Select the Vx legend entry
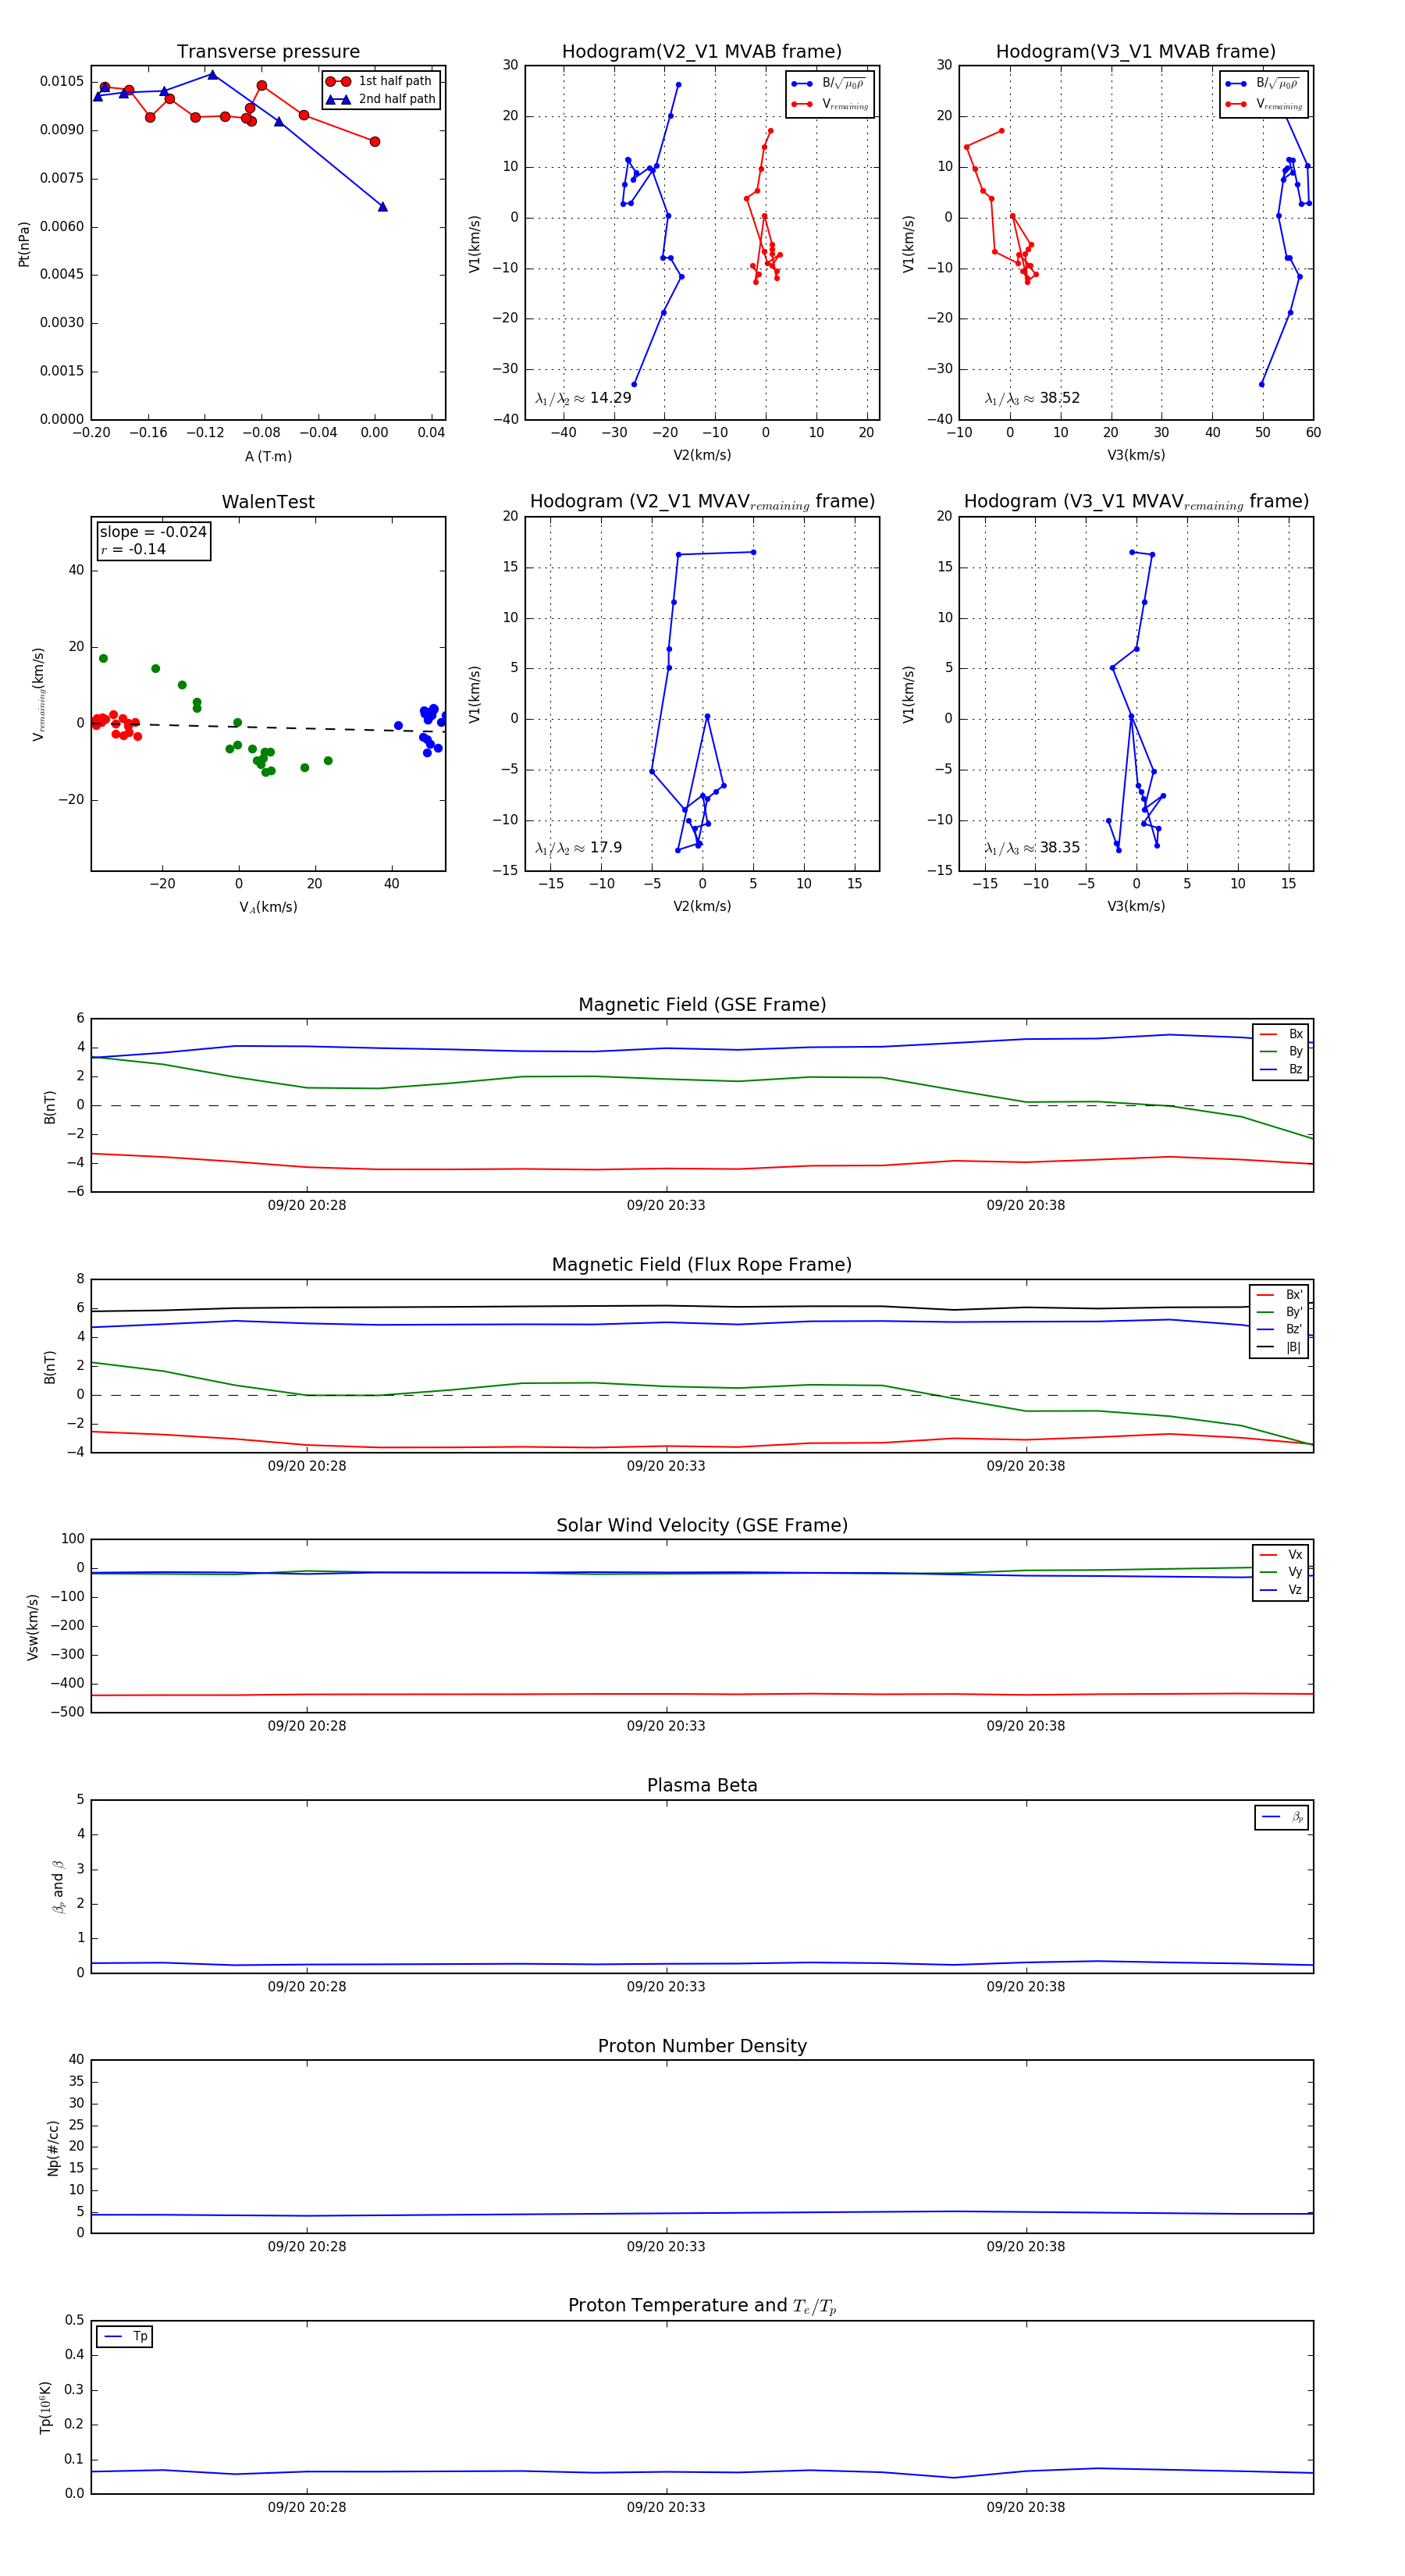The height and width of the screenshot is (2576, 1405). pyautogui.click(x=1281, y=1555)
